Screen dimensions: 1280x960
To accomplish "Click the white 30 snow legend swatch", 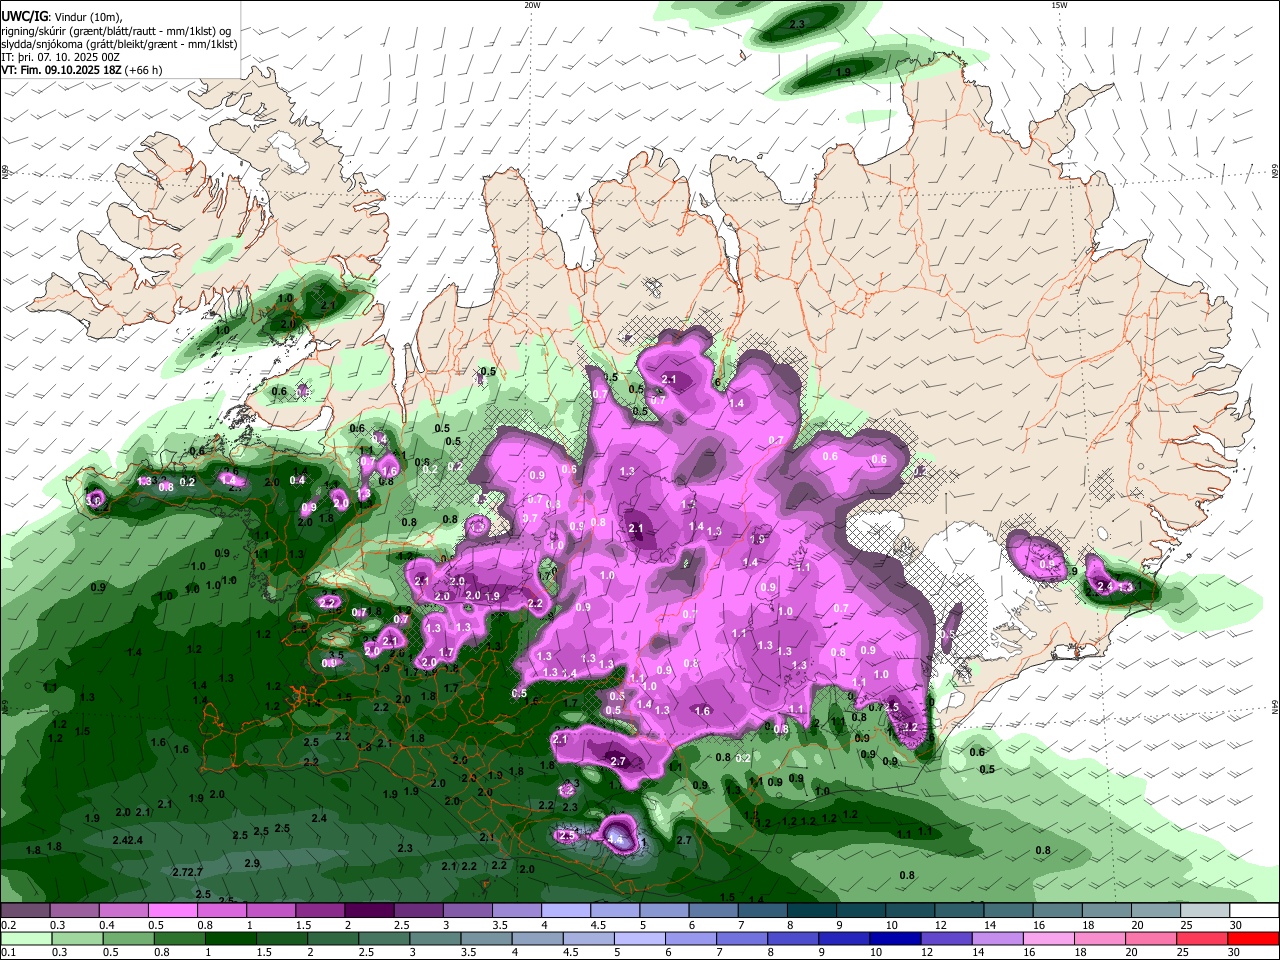I will 1255,910.
